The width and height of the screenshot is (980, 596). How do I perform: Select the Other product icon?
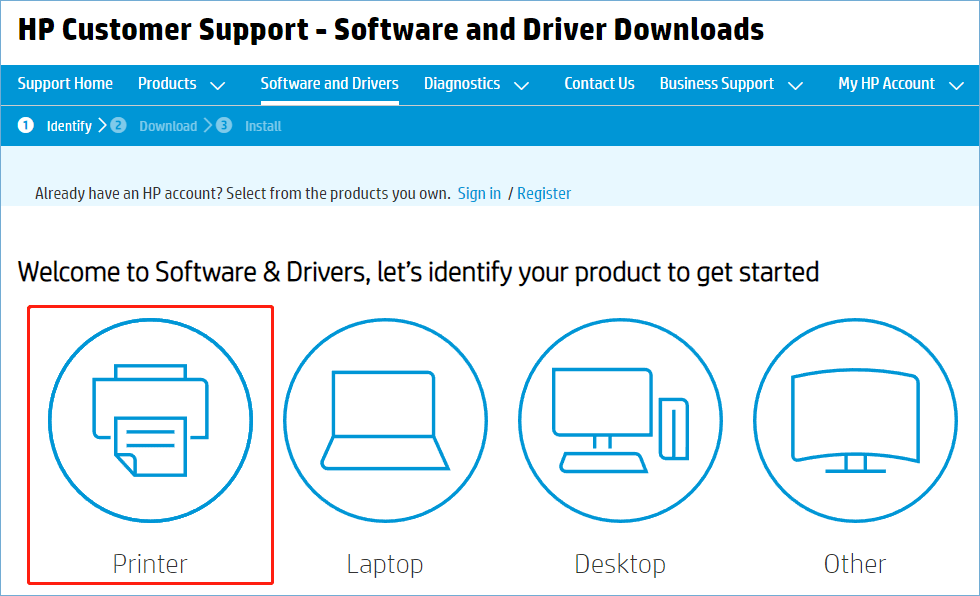[x=855, y=420]
